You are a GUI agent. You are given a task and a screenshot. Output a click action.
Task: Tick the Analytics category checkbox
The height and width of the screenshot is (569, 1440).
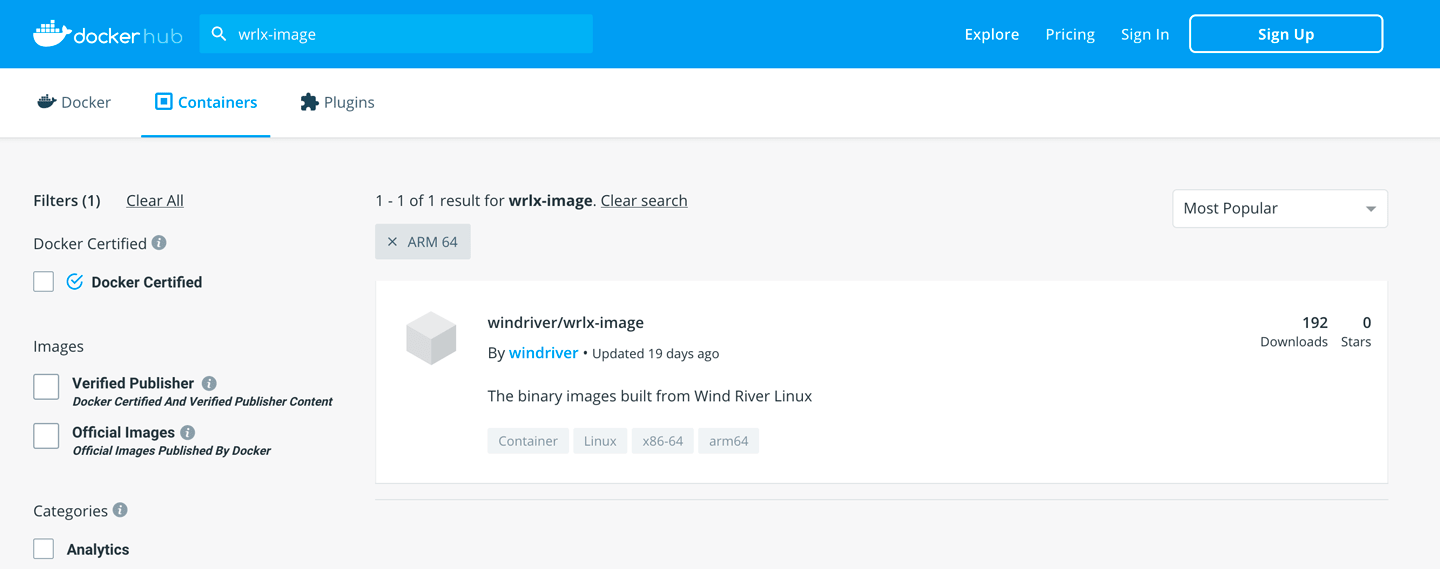pyautogui.click(x=44, y=549)
